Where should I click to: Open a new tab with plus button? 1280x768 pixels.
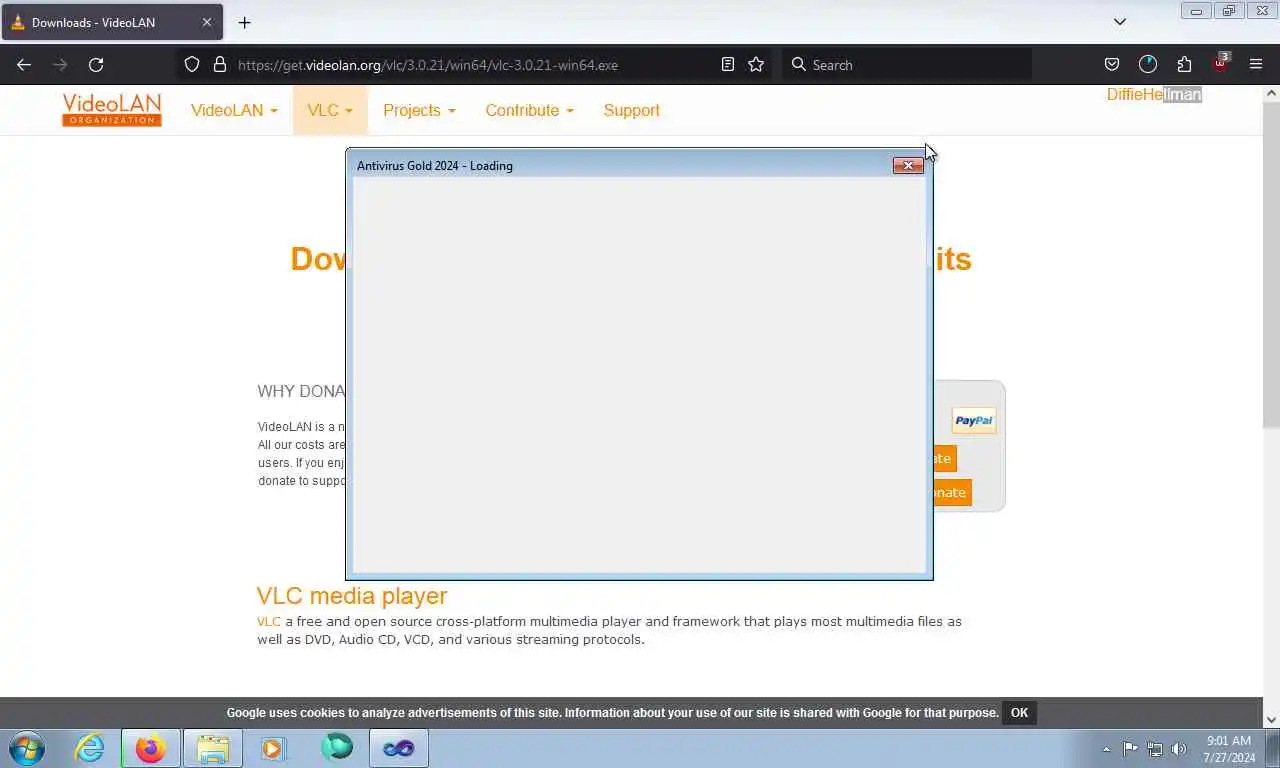pos(244,22)
